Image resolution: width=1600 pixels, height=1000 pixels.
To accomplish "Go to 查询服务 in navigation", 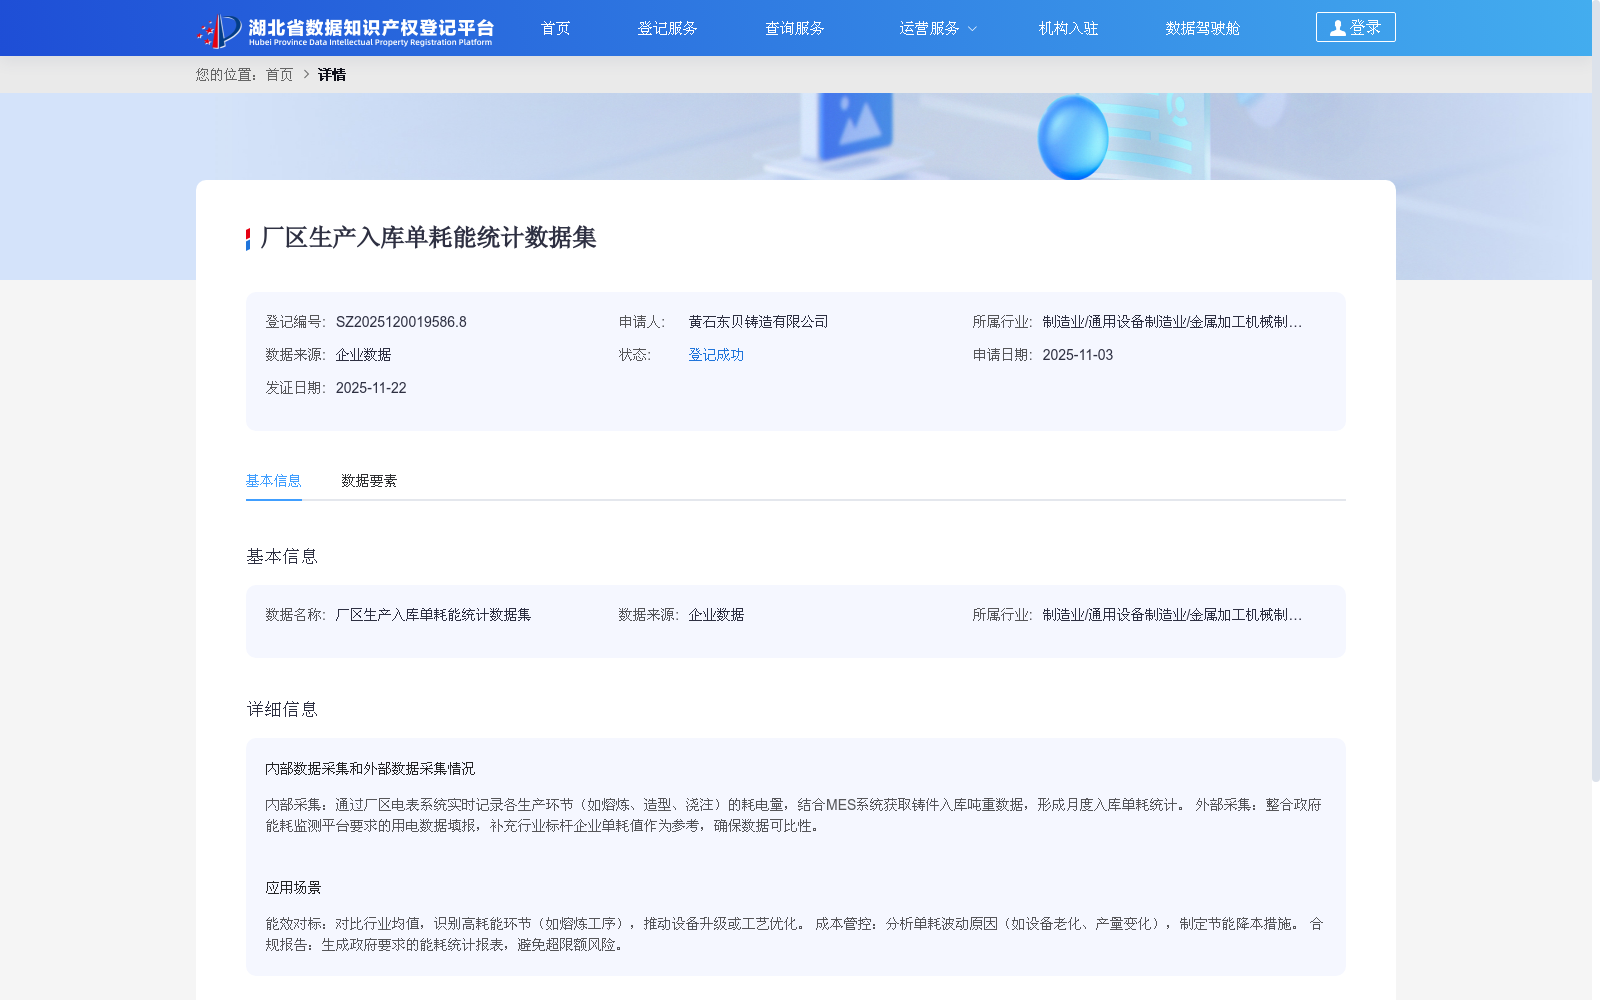I will pos(794,28).
